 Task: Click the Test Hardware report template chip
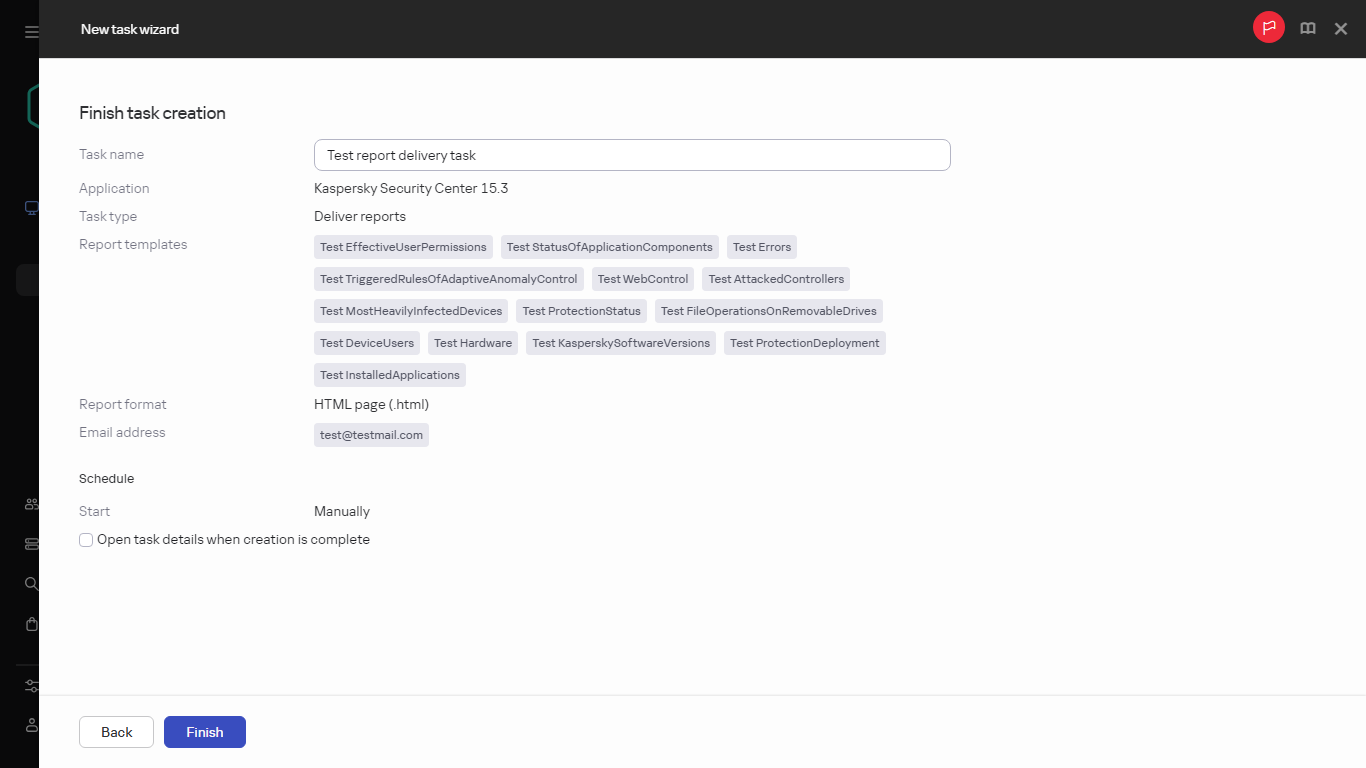472,343
